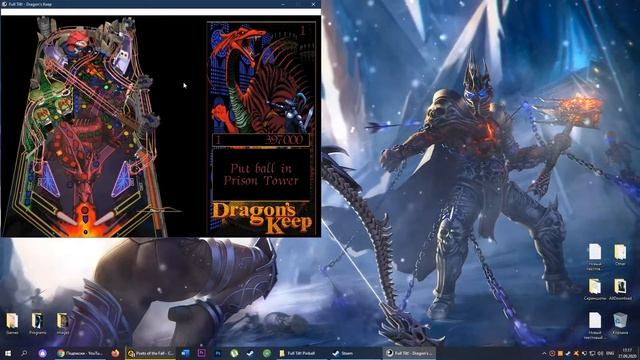Open Premiere Pro from the taskbar

[x=201, y=353]
